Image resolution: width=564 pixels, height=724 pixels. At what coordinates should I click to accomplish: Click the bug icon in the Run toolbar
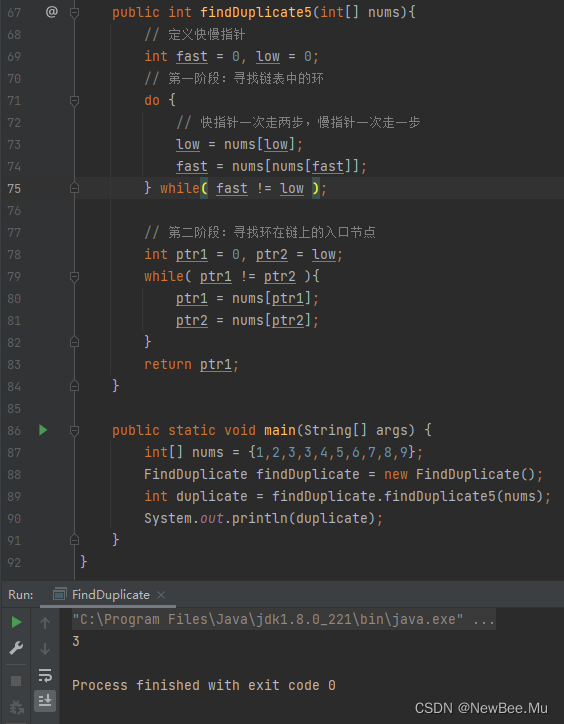tap(16, 707)
